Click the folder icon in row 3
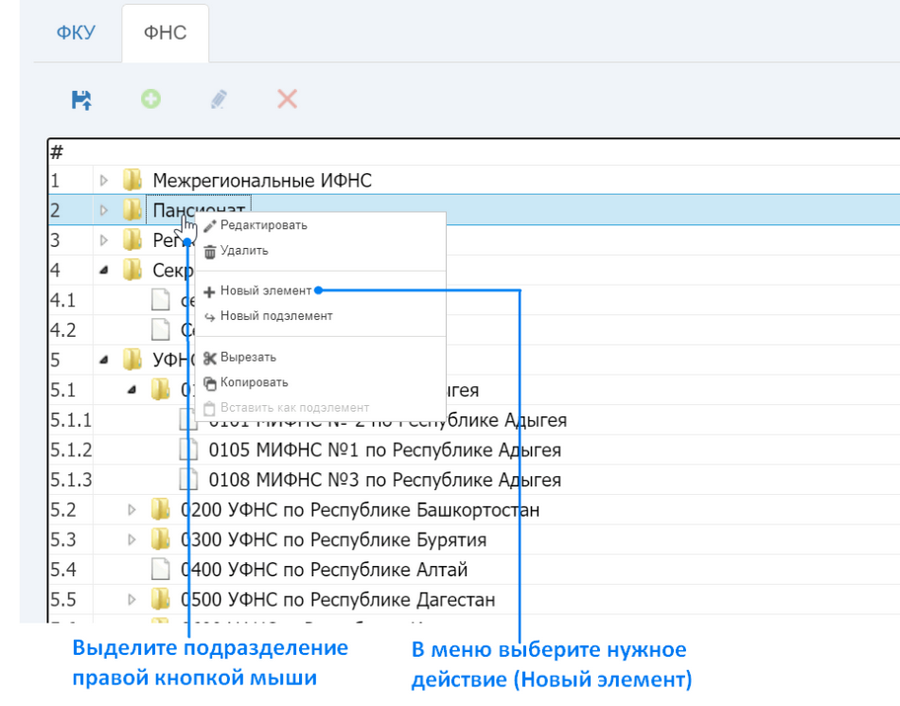This screenshot has width=900, height=706. coord(133,239)
